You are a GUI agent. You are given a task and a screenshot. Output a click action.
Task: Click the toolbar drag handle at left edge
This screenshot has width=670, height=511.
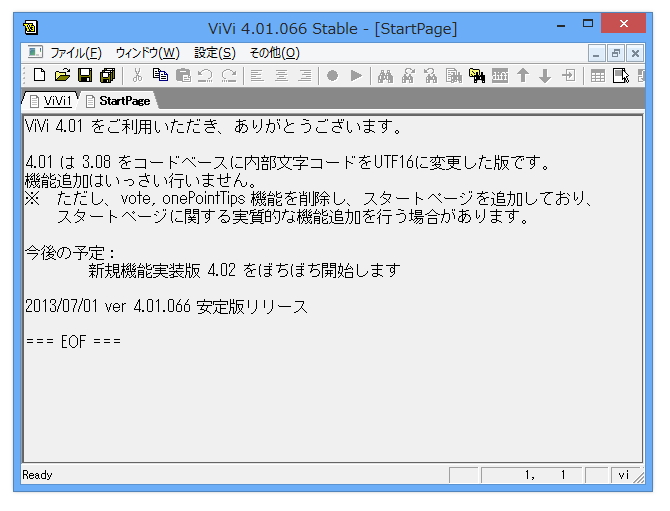[25, 76]
